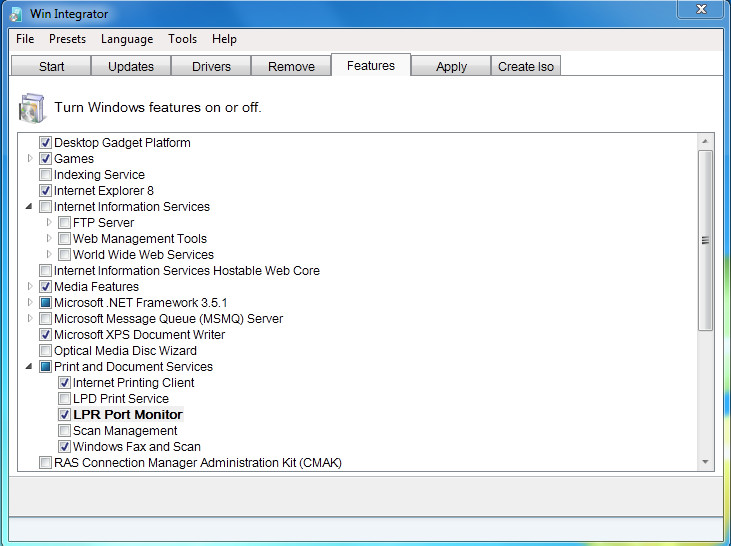Expand the Media Features node
This screenshot has width=731, height=546.
click(x=30, y=287)
